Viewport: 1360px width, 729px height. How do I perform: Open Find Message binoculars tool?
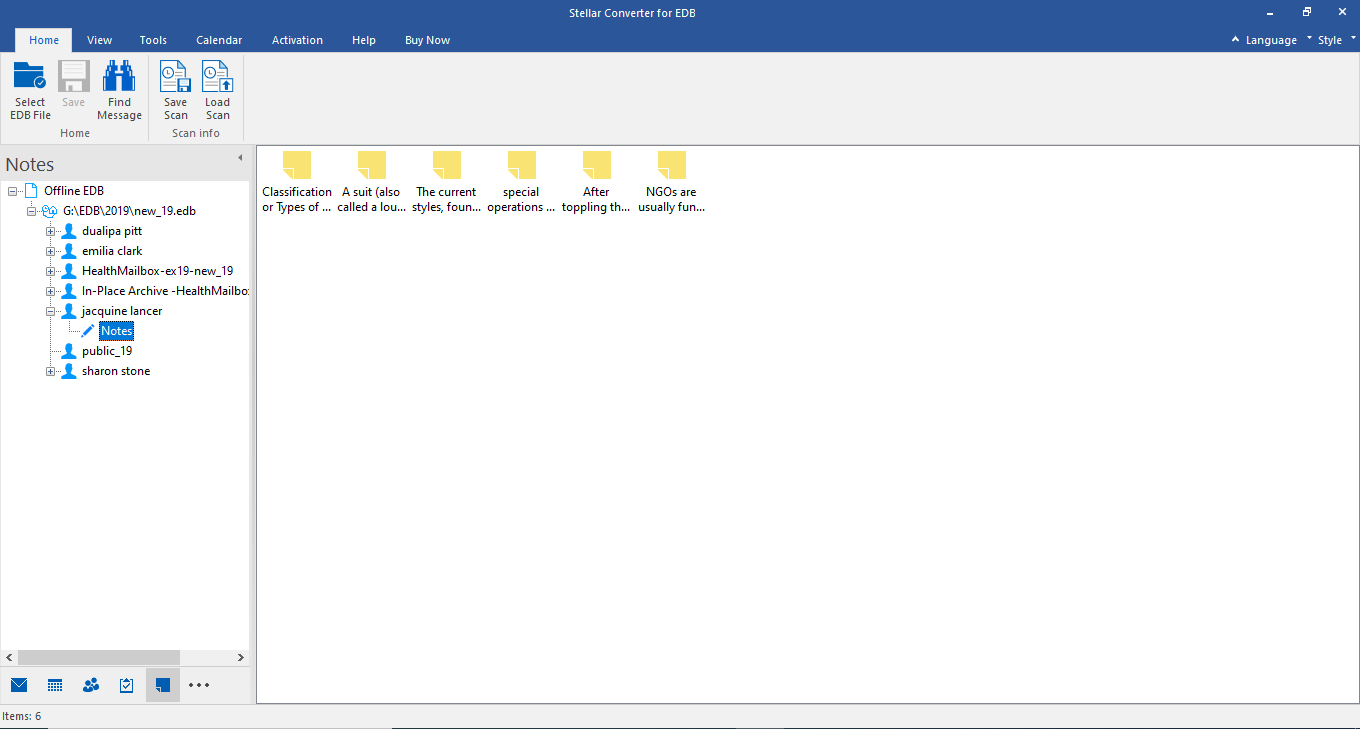click(119, 77)
